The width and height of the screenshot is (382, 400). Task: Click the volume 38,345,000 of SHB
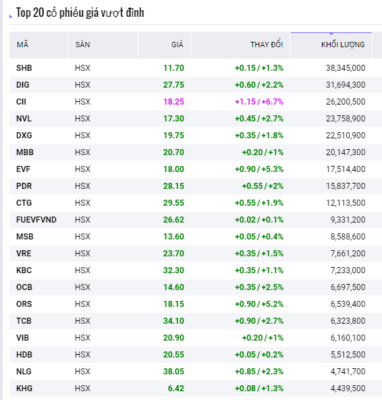click(346, 68)
